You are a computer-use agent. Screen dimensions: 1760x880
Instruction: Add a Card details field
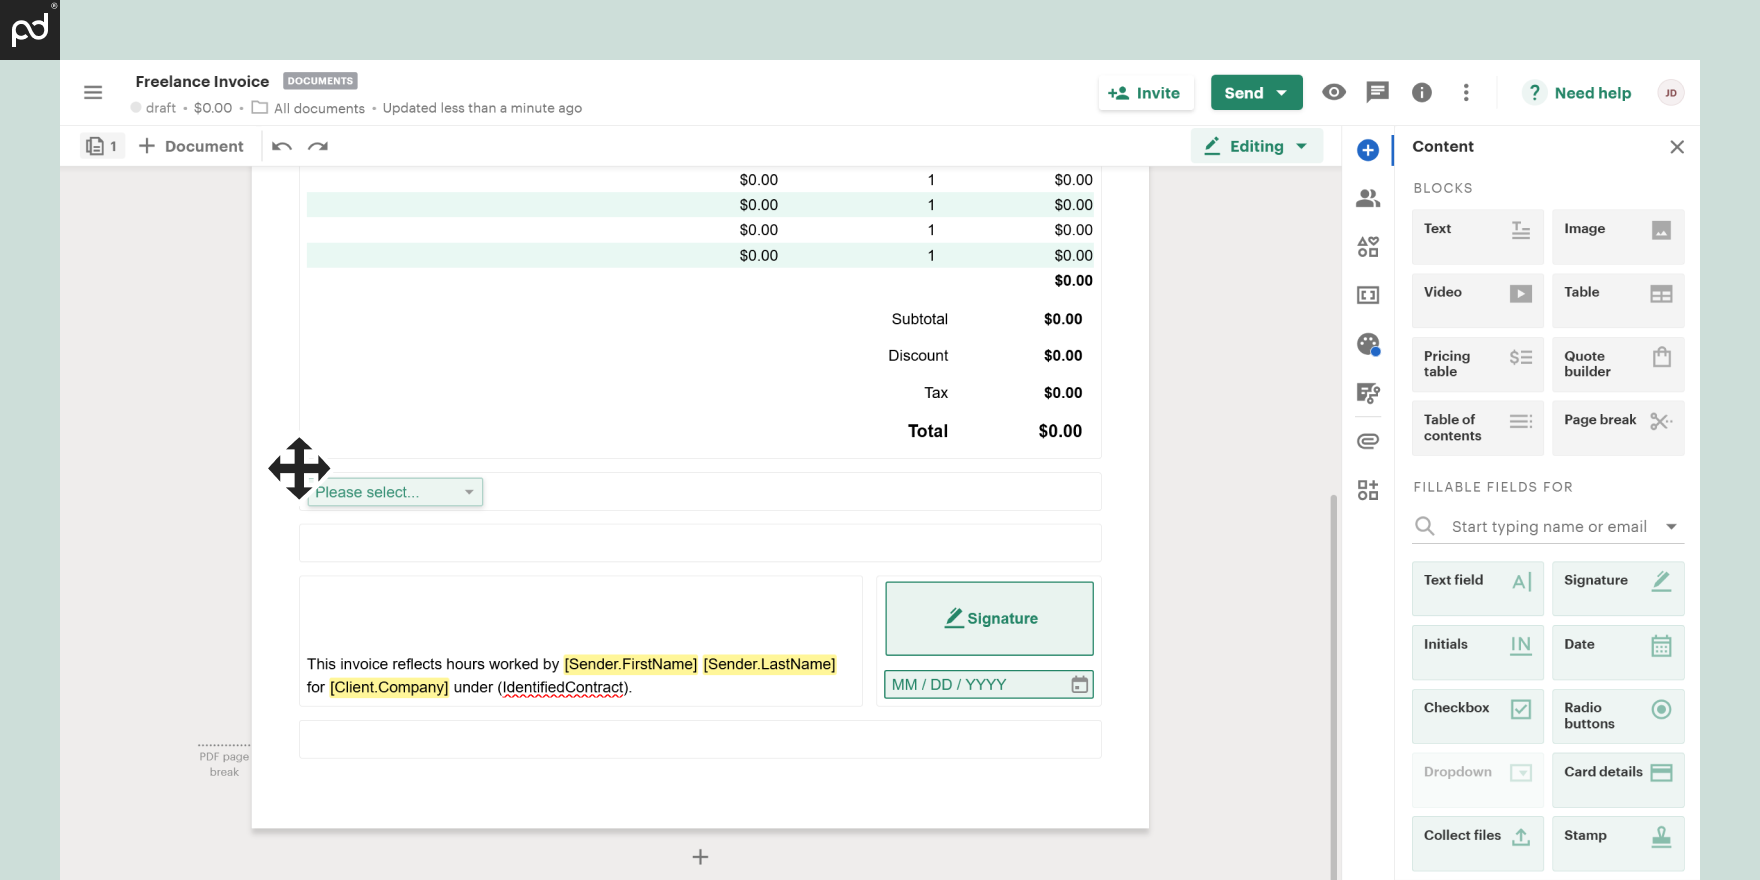1618,780
